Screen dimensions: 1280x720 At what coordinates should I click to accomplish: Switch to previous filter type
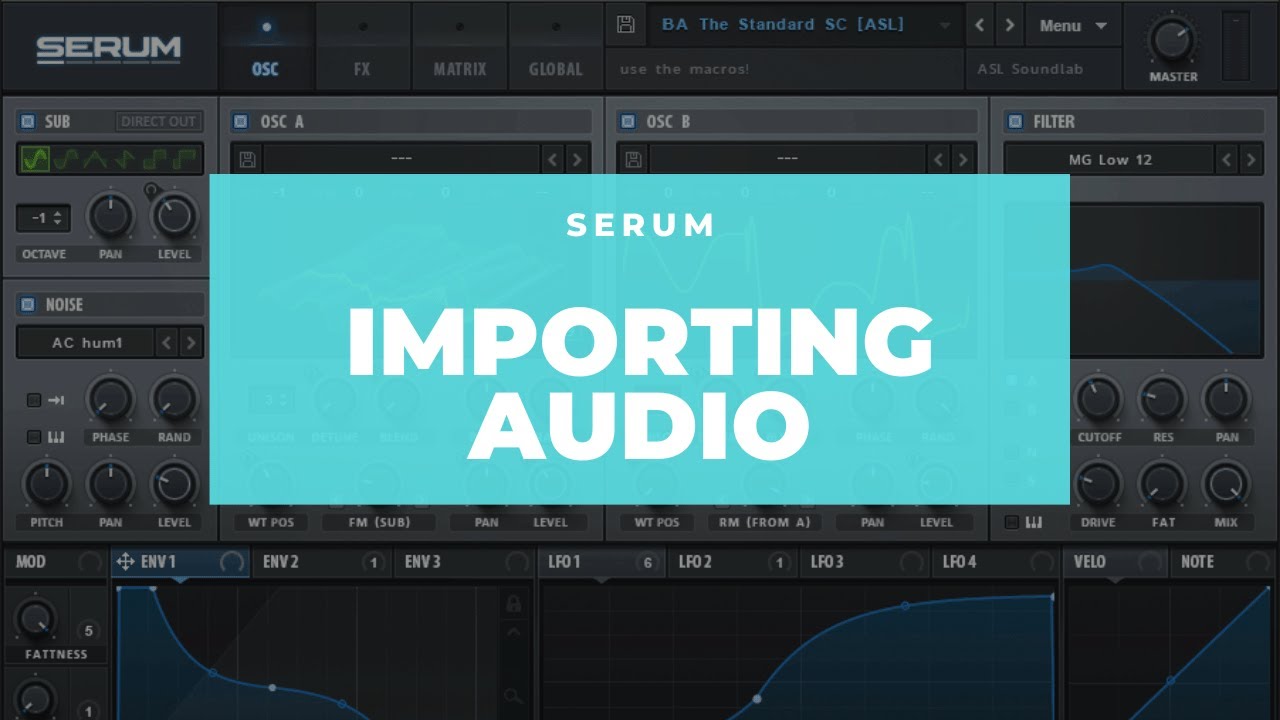pyautogui.click(x=1227, y=159)
